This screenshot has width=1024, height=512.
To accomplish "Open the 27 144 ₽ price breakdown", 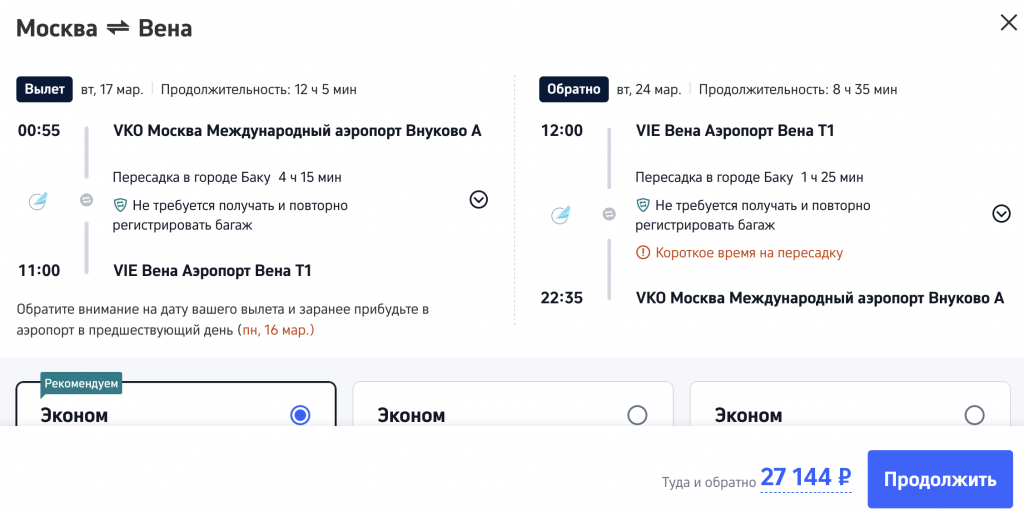I will (x=805, y=478).
